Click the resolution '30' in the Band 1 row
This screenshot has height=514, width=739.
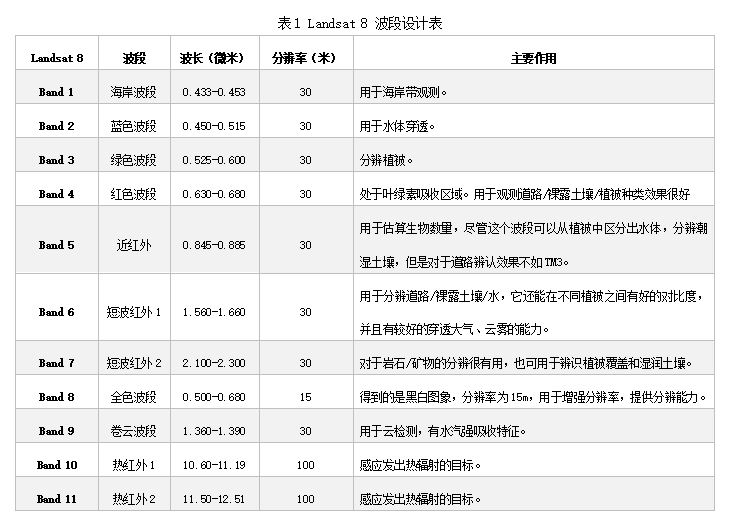[x=305, y=92]
